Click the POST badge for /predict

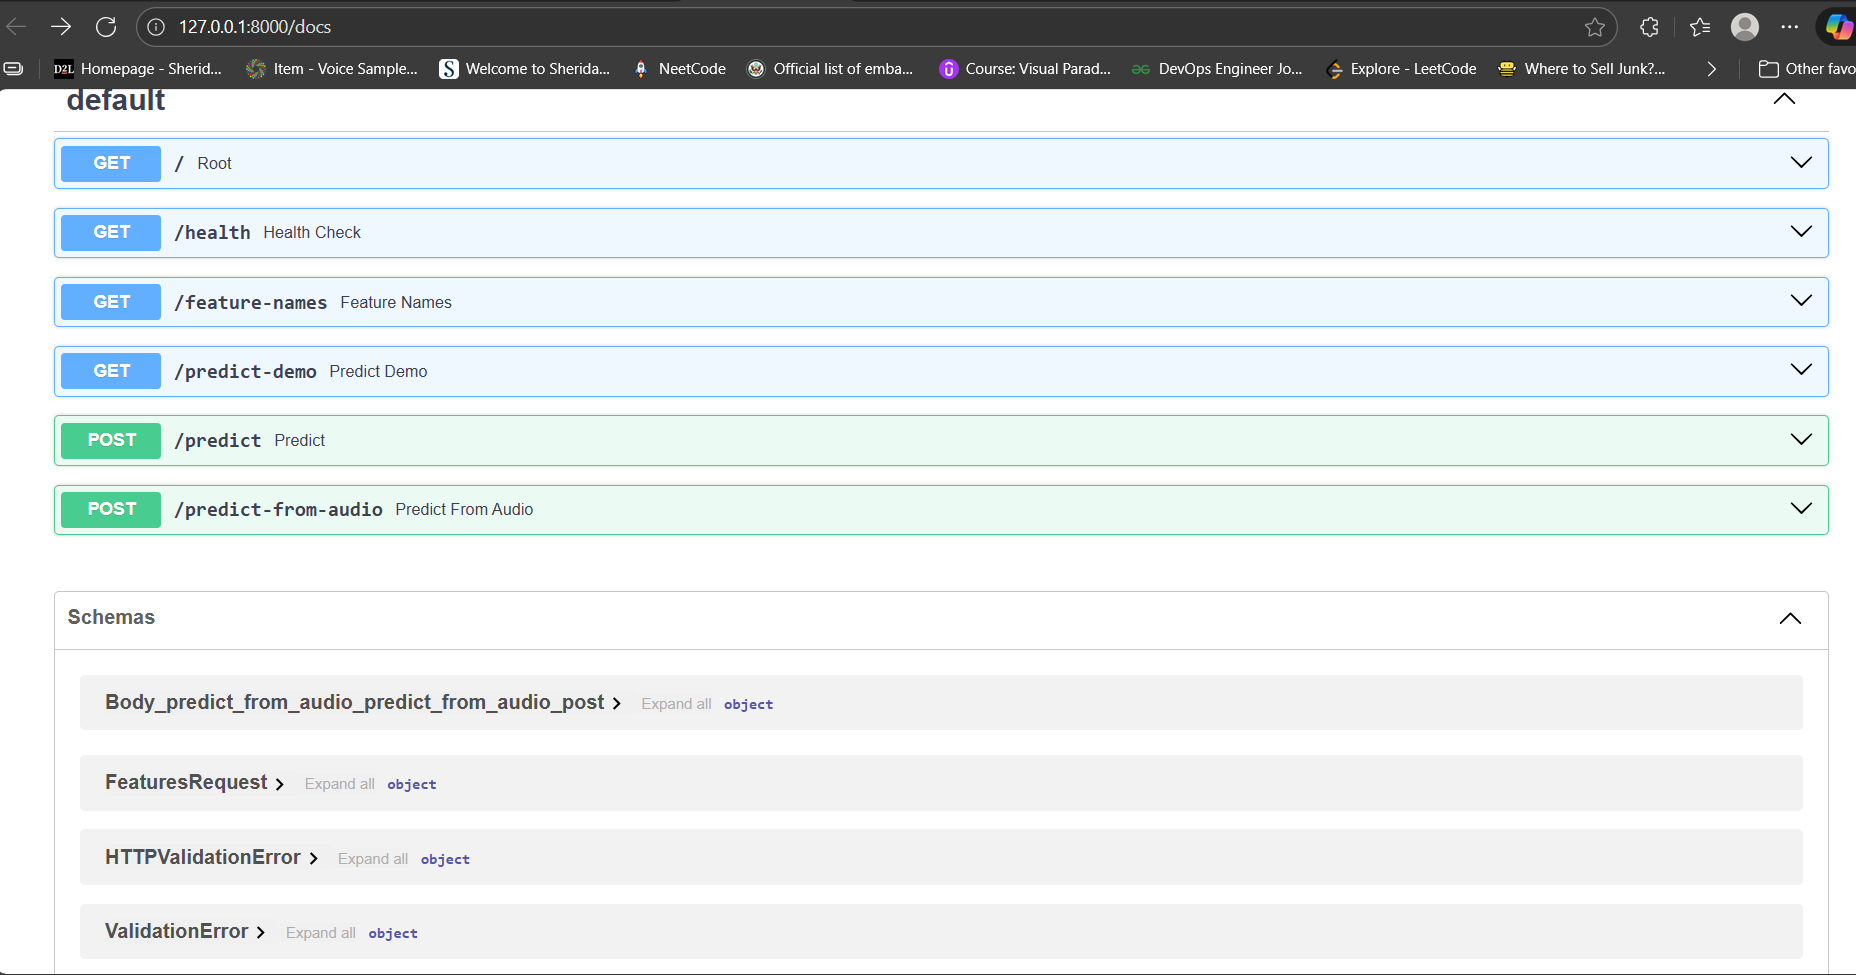[x=111, y=440]
